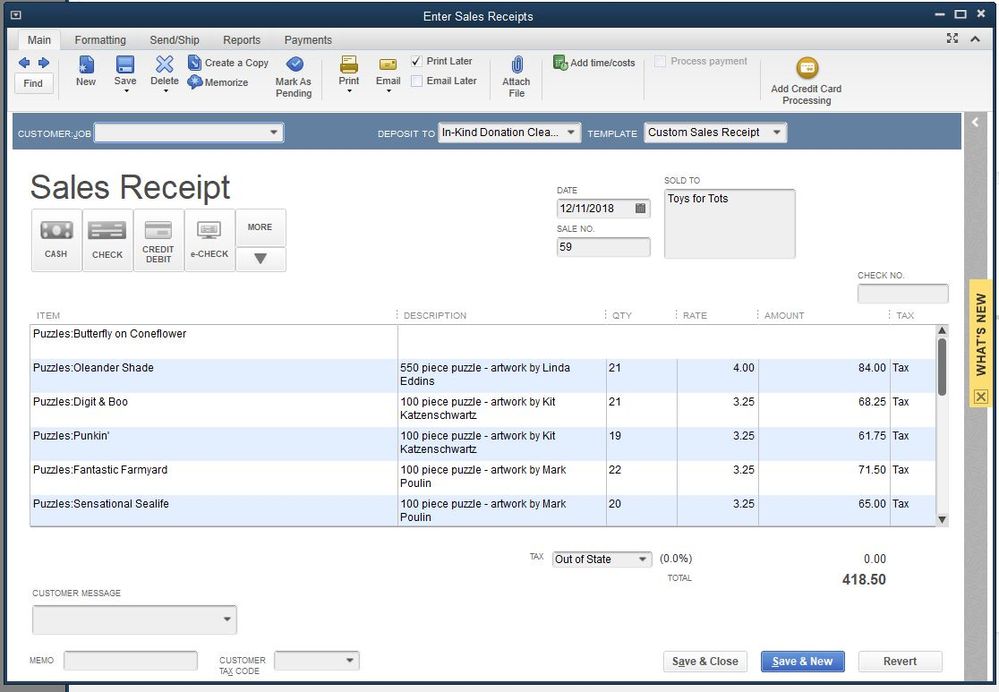Enable the Email Later checkbox
This screenshot has width=999, height=692.
(x=417, y=81)
